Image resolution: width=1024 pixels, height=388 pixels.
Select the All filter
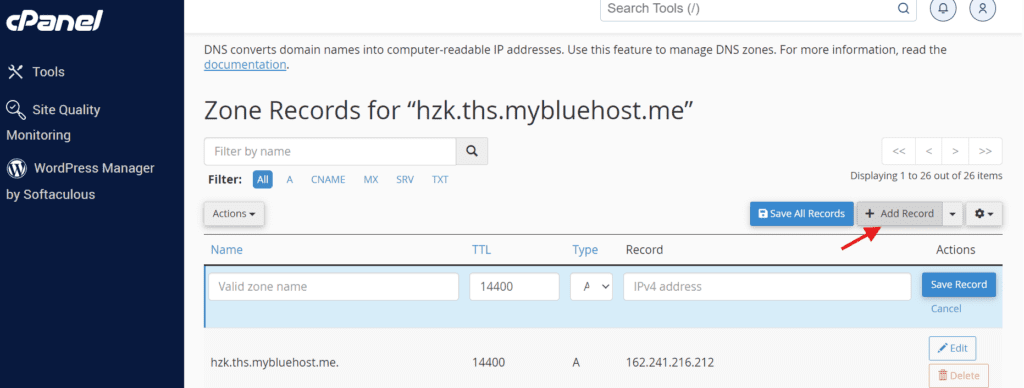263,180
